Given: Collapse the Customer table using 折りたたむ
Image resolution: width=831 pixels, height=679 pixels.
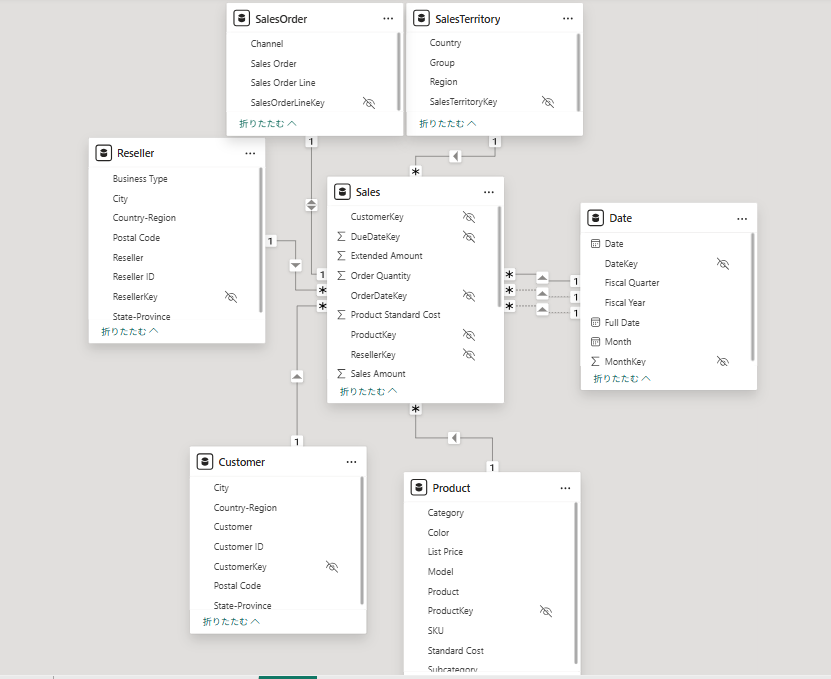Looking at the screenshot, I should 231,621.
